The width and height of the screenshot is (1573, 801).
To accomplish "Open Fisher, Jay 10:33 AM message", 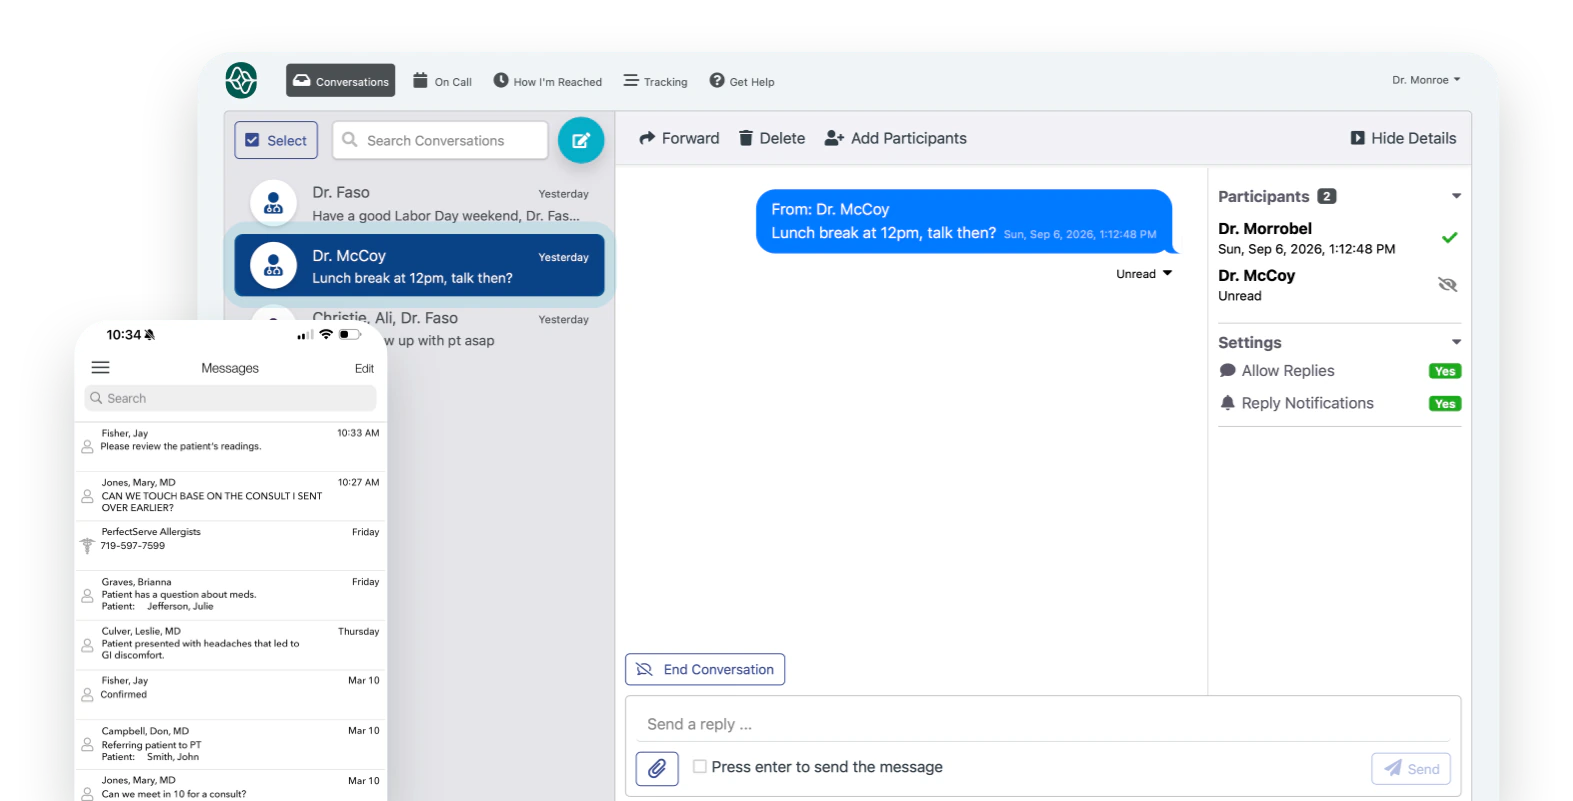I will [x=231, y=446].
